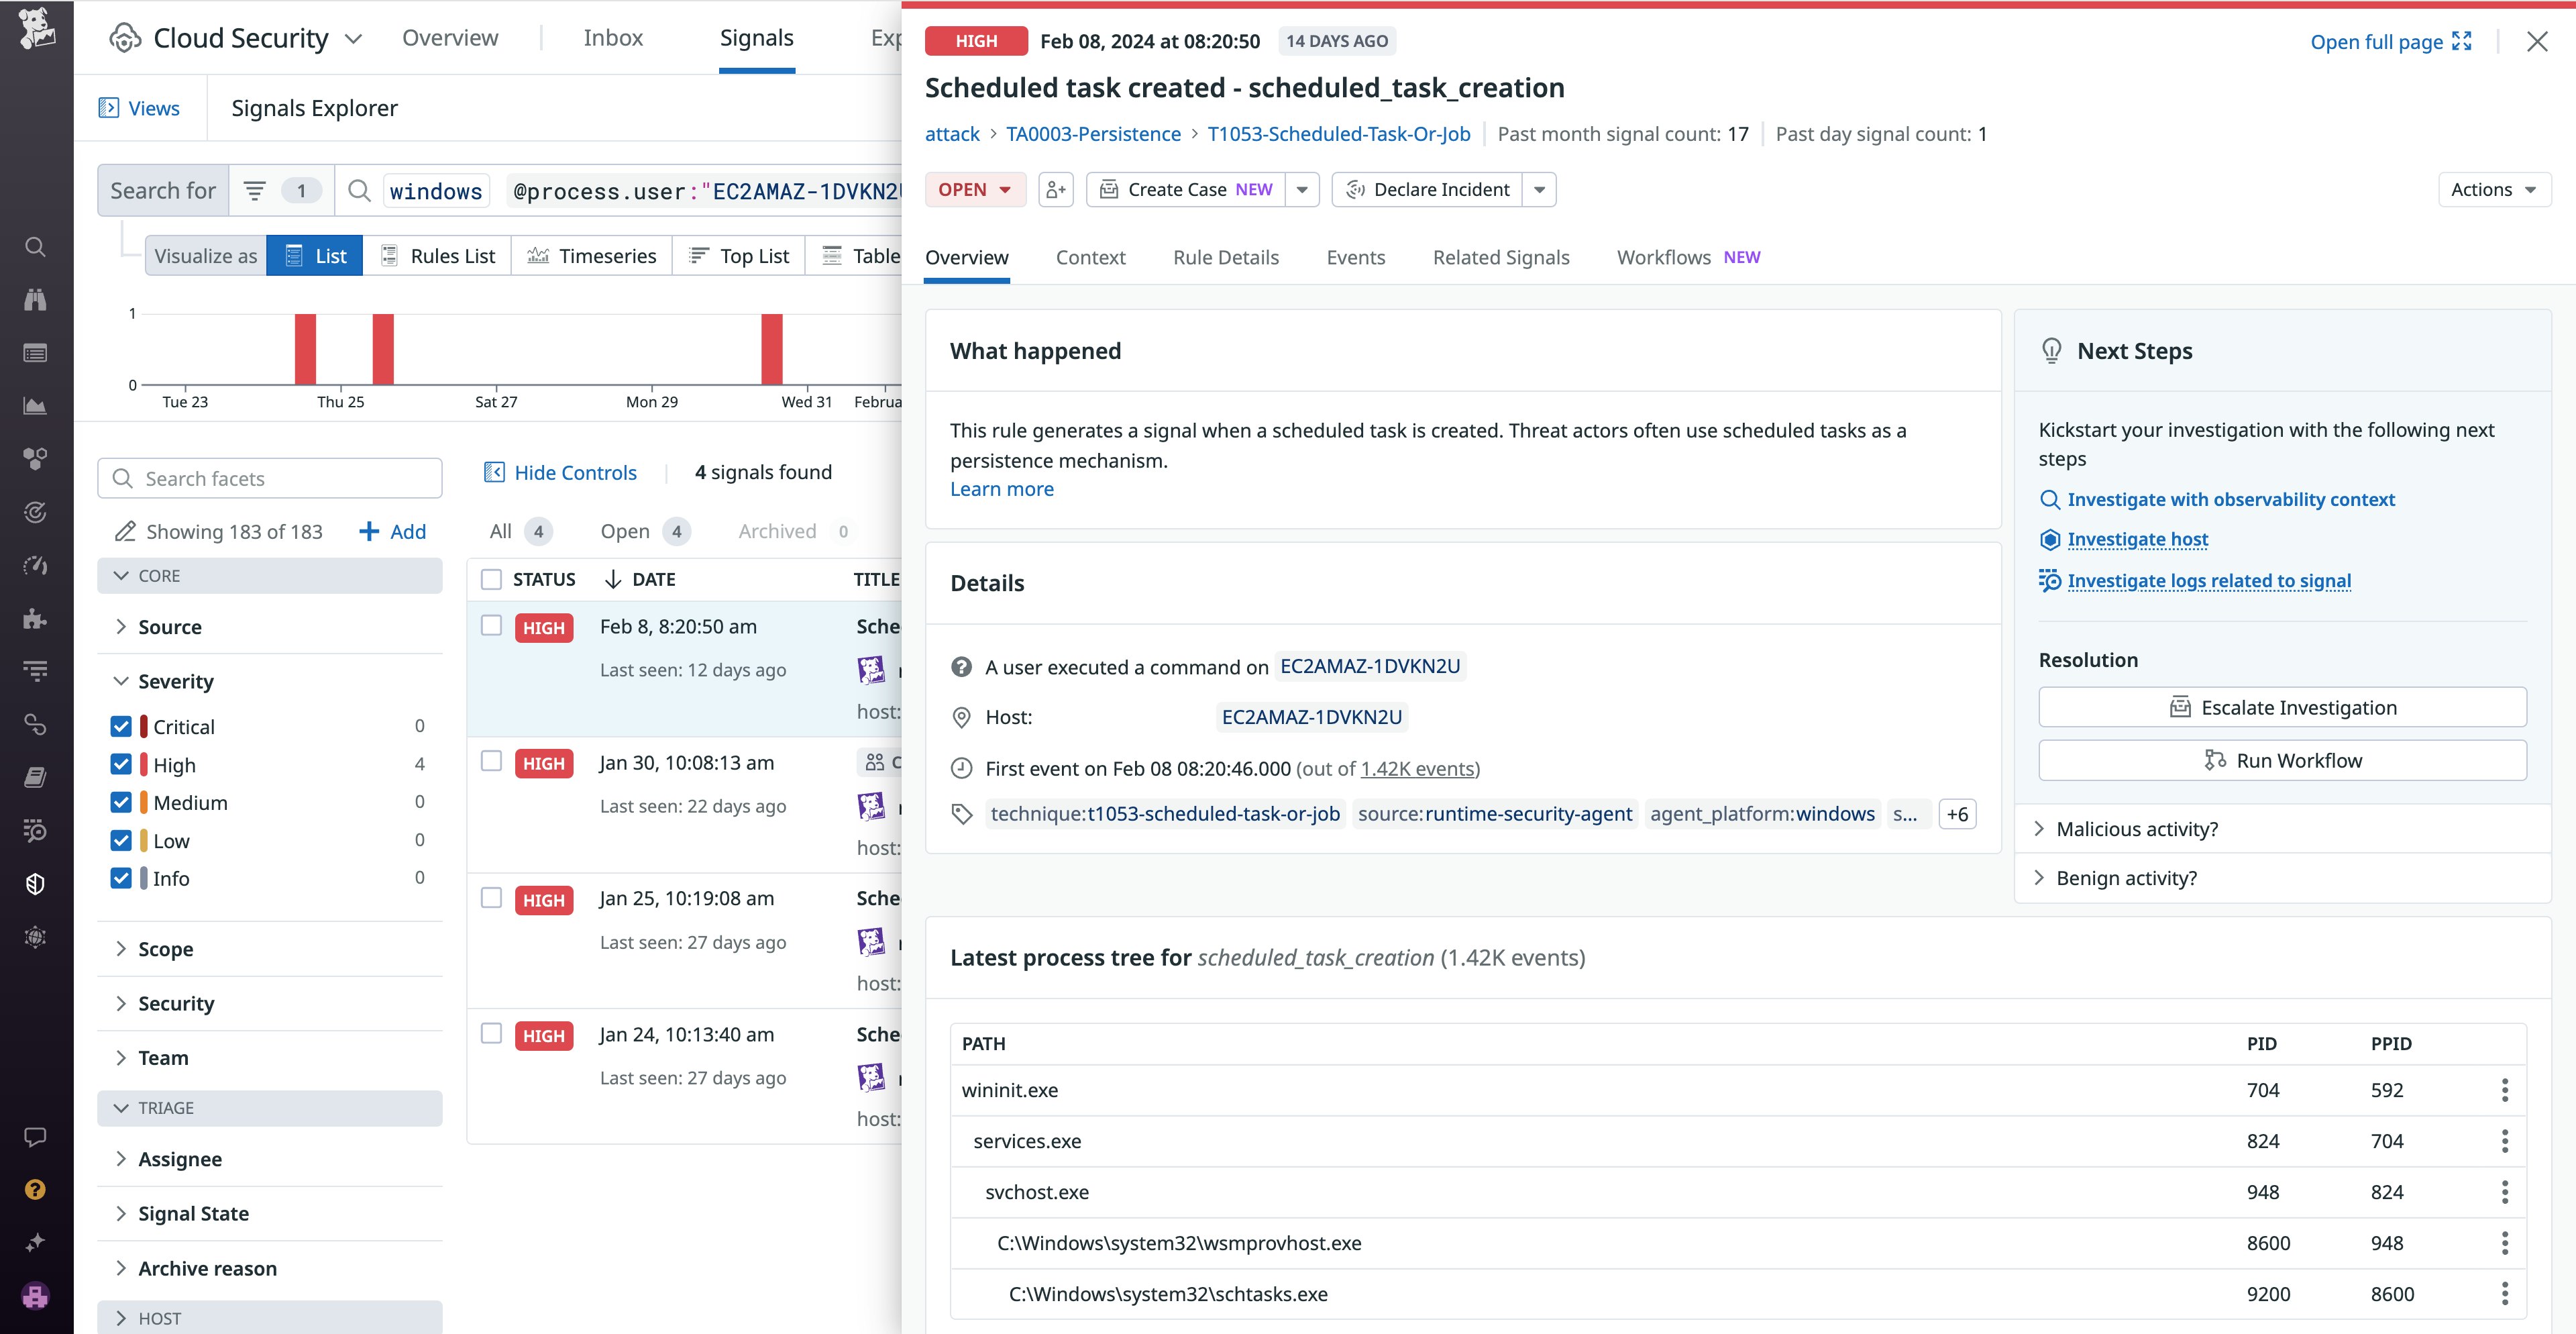Select the Search icon in the left sidebar
The image size is (2576, 1334).
coord(36,247)
